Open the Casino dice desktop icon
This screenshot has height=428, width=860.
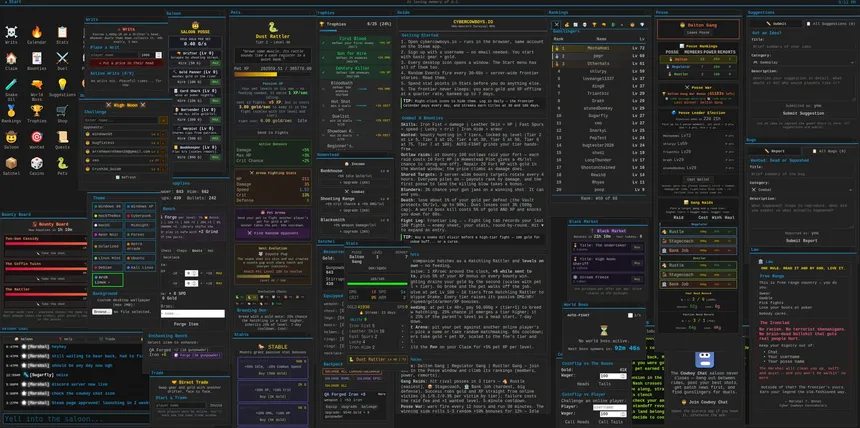37,166
